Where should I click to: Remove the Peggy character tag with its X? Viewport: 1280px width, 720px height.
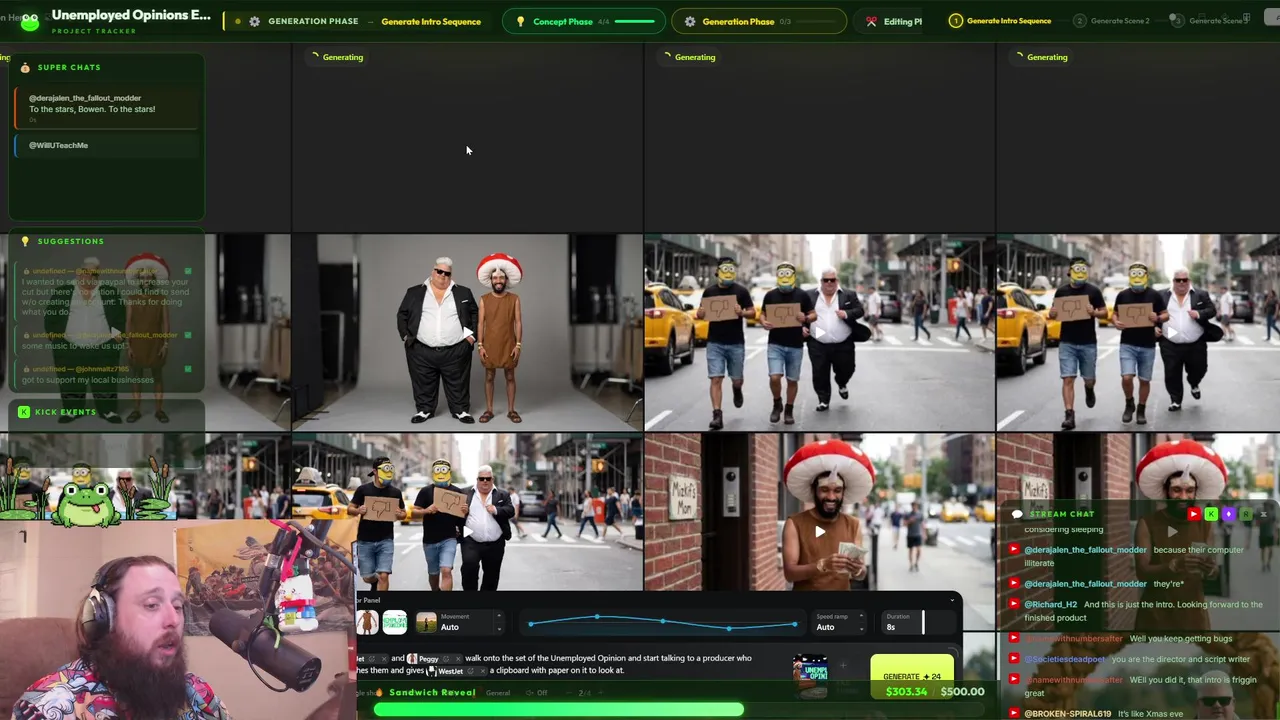click(x=457, y=659)
